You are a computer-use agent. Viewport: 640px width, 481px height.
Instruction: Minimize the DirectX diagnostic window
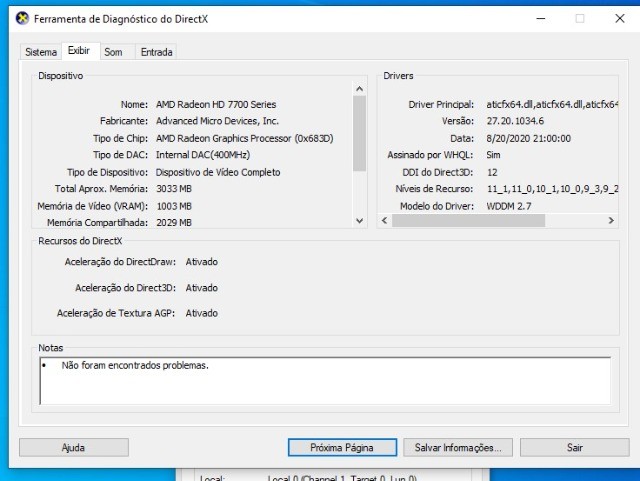tap(541, 19)
